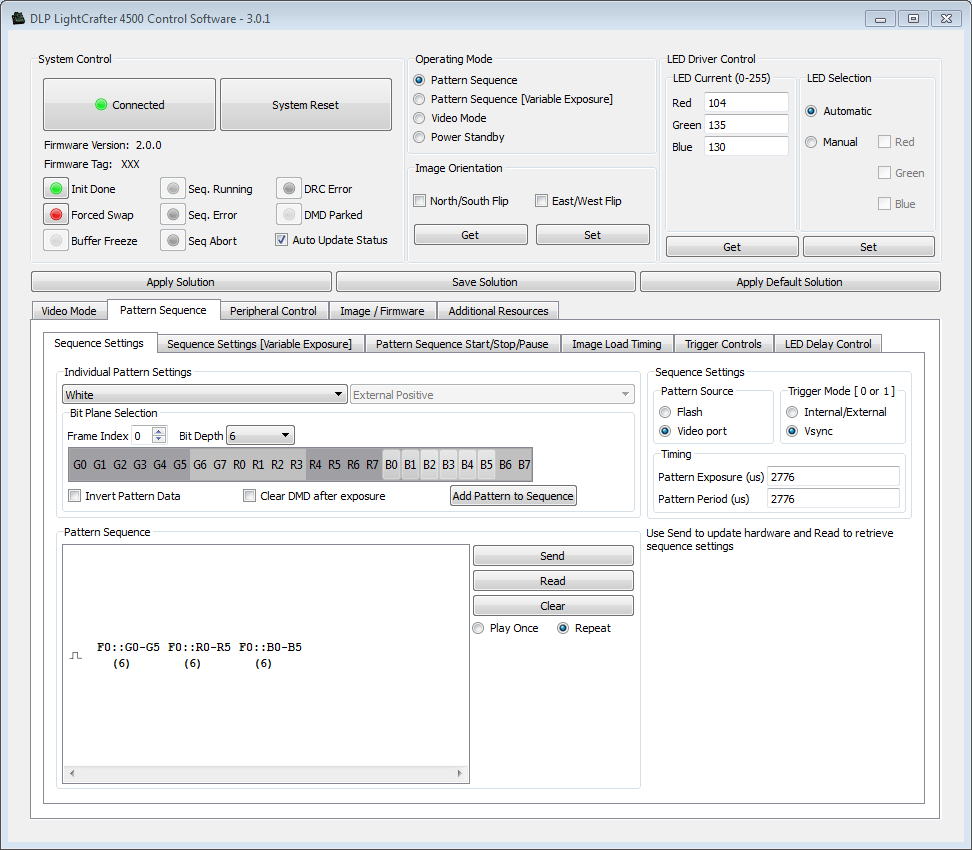Click the Seq. Running indicator

(x=173, y=188)
